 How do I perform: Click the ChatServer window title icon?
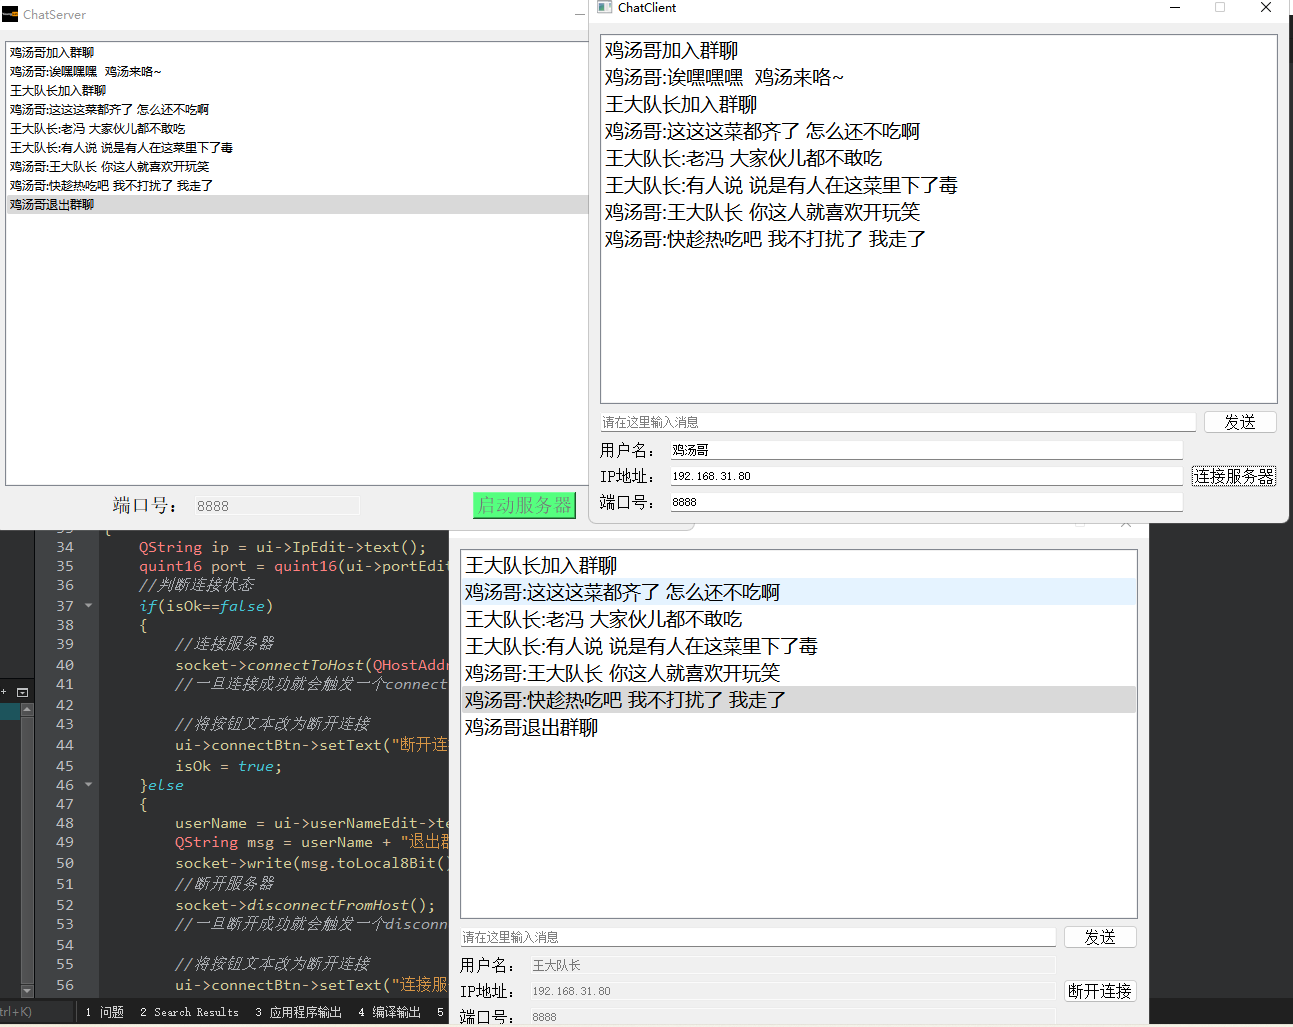[x=10, y=14]
